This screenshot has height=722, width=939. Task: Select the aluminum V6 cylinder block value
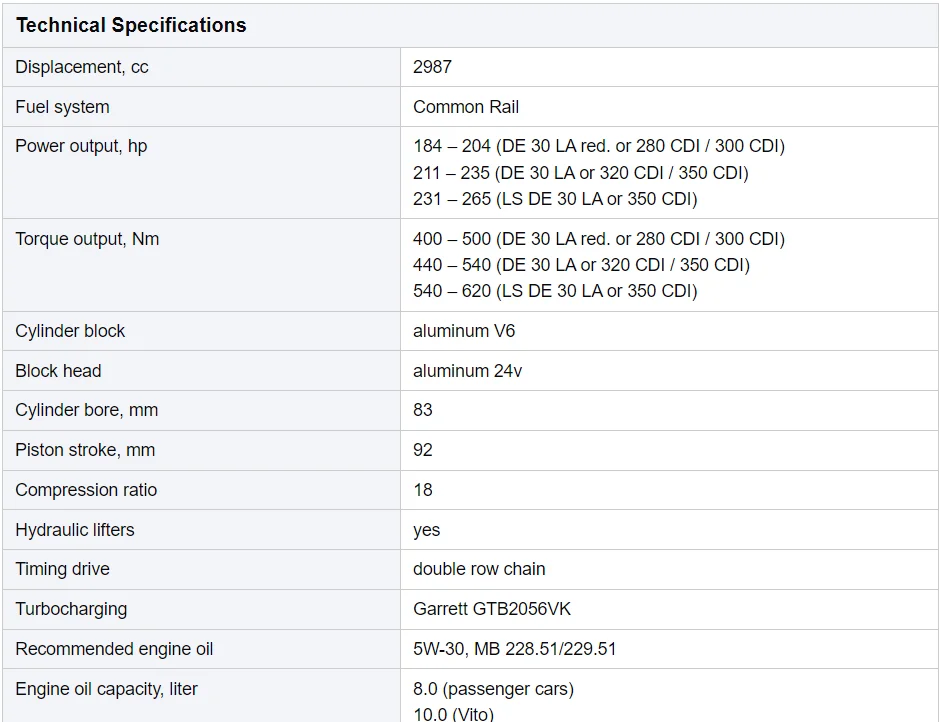point(464,331)
